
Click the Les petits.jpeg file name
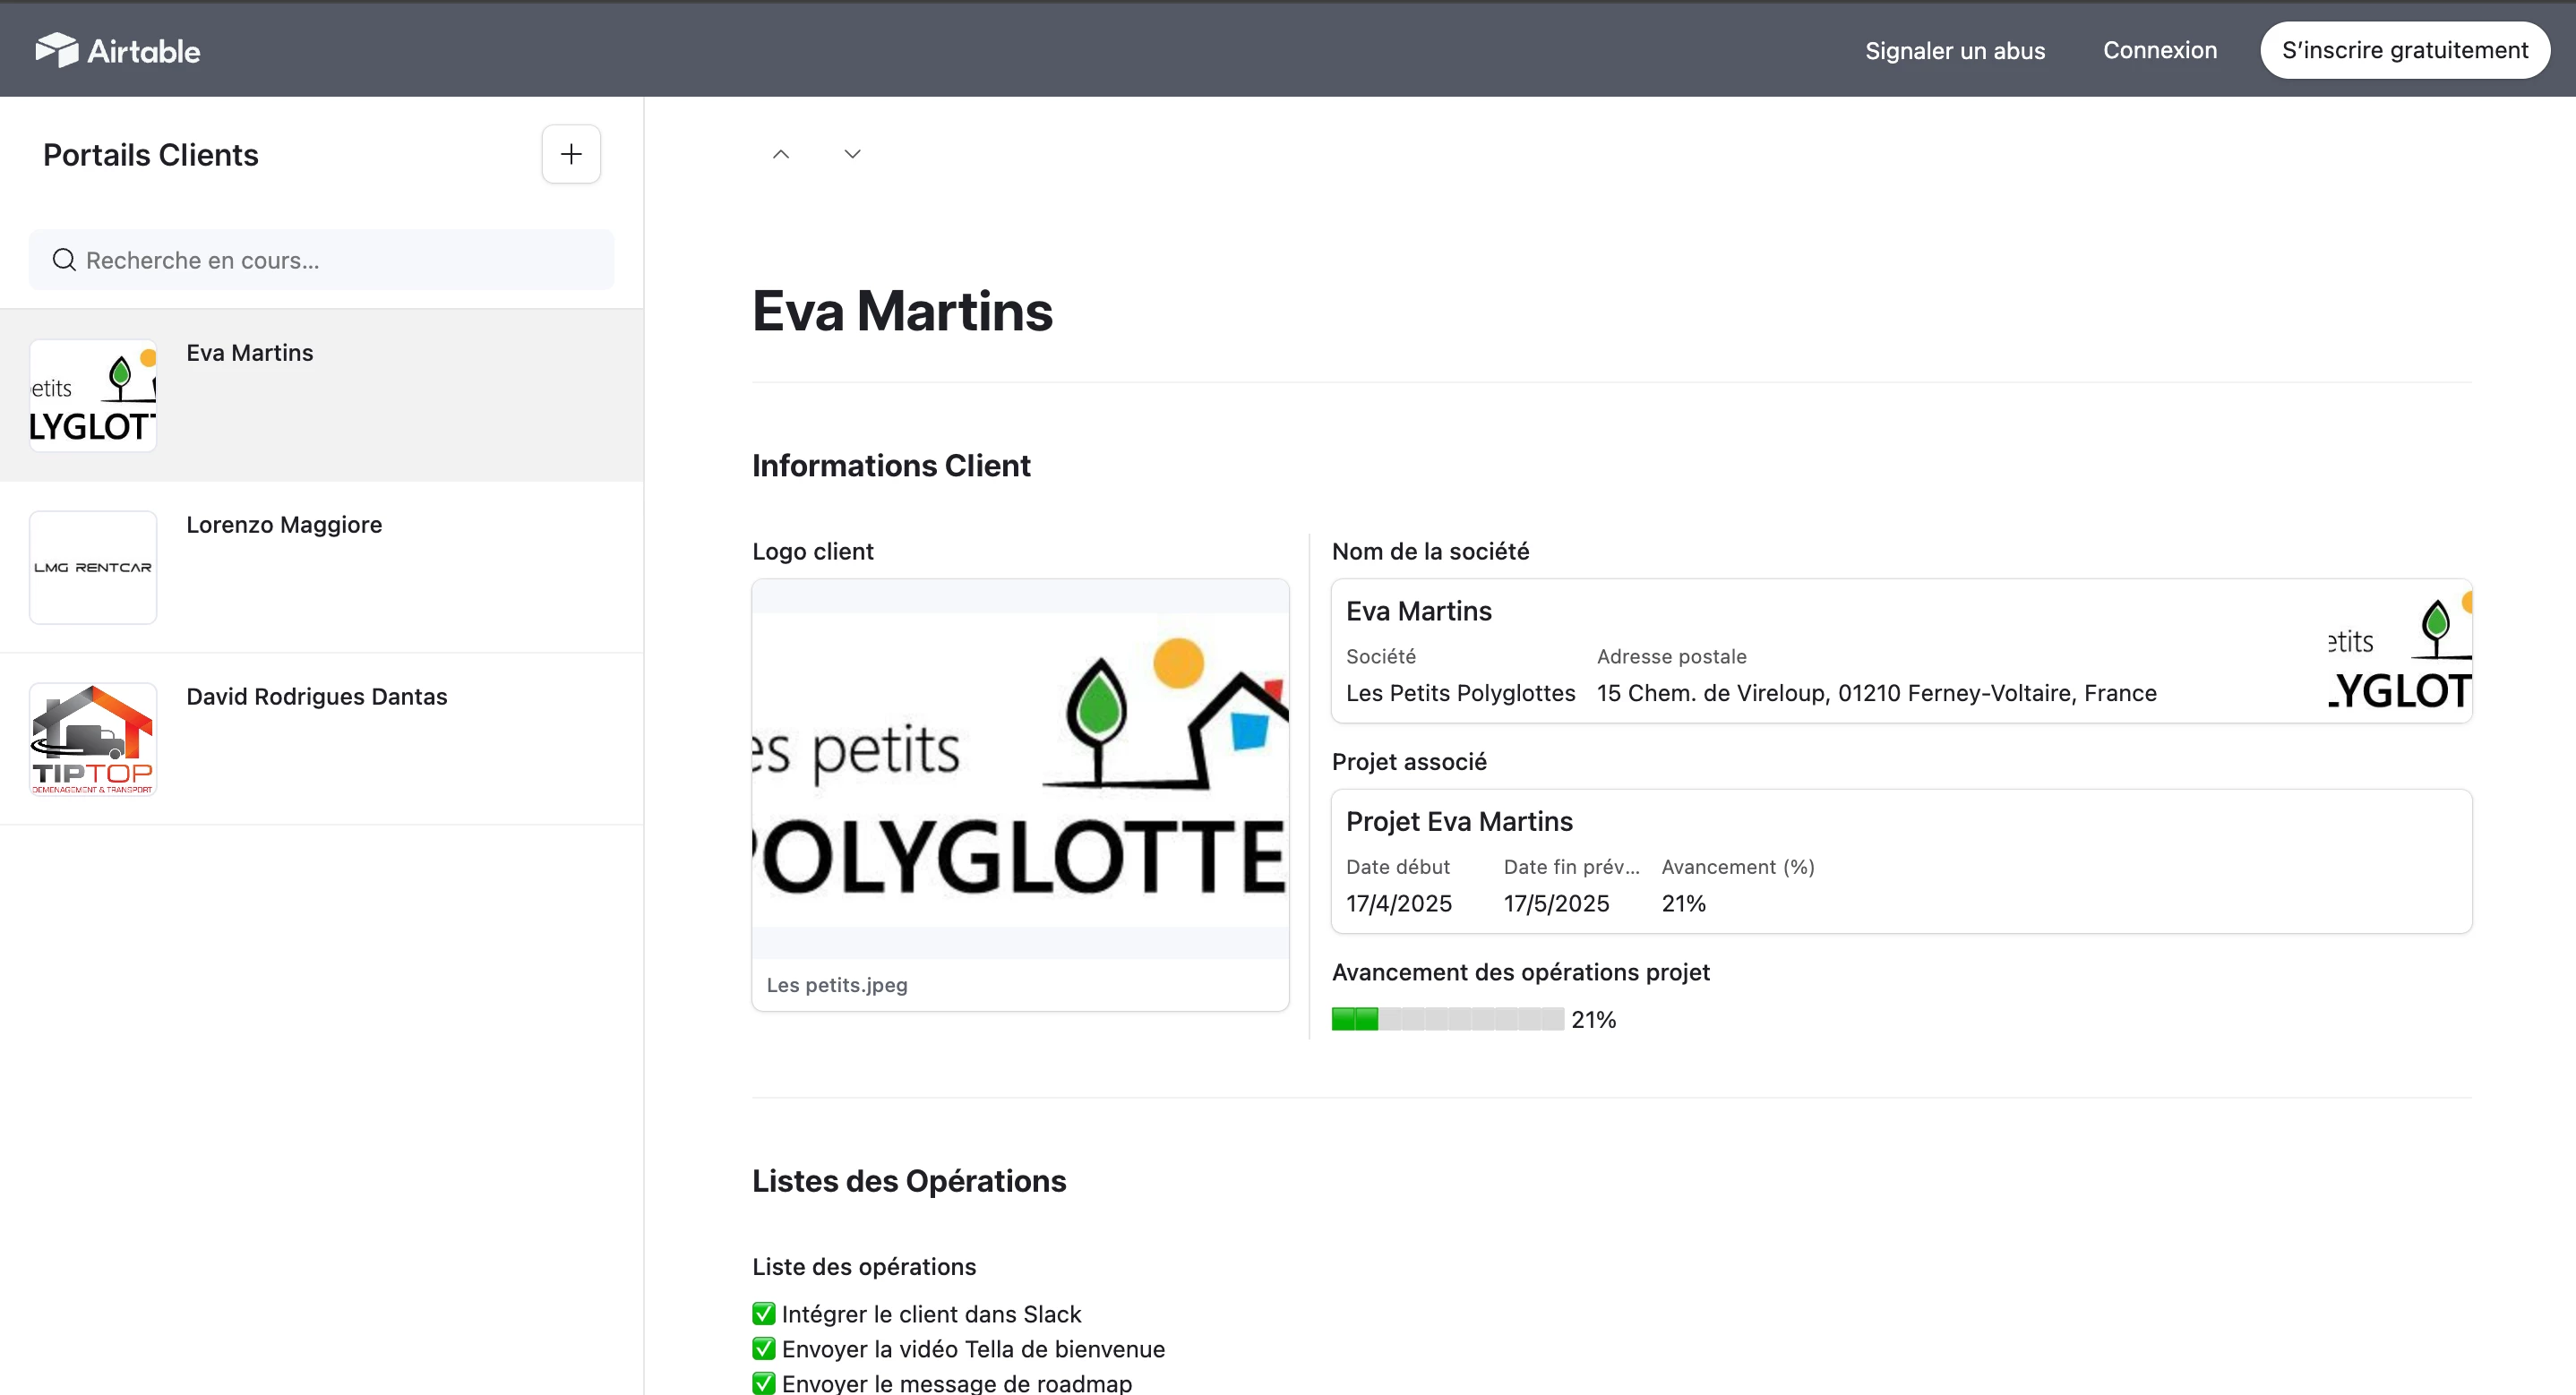(837, 985)
